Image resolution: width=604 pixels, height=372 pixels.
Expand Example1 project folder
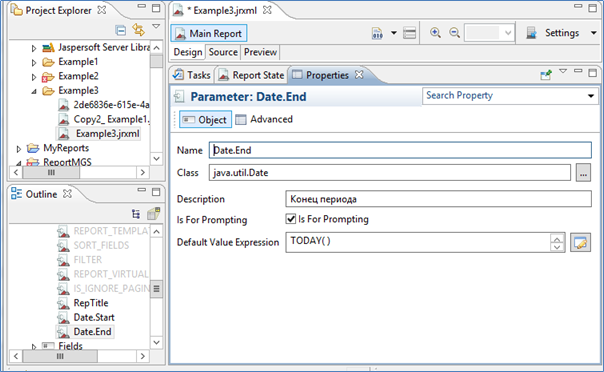(34, 62)
